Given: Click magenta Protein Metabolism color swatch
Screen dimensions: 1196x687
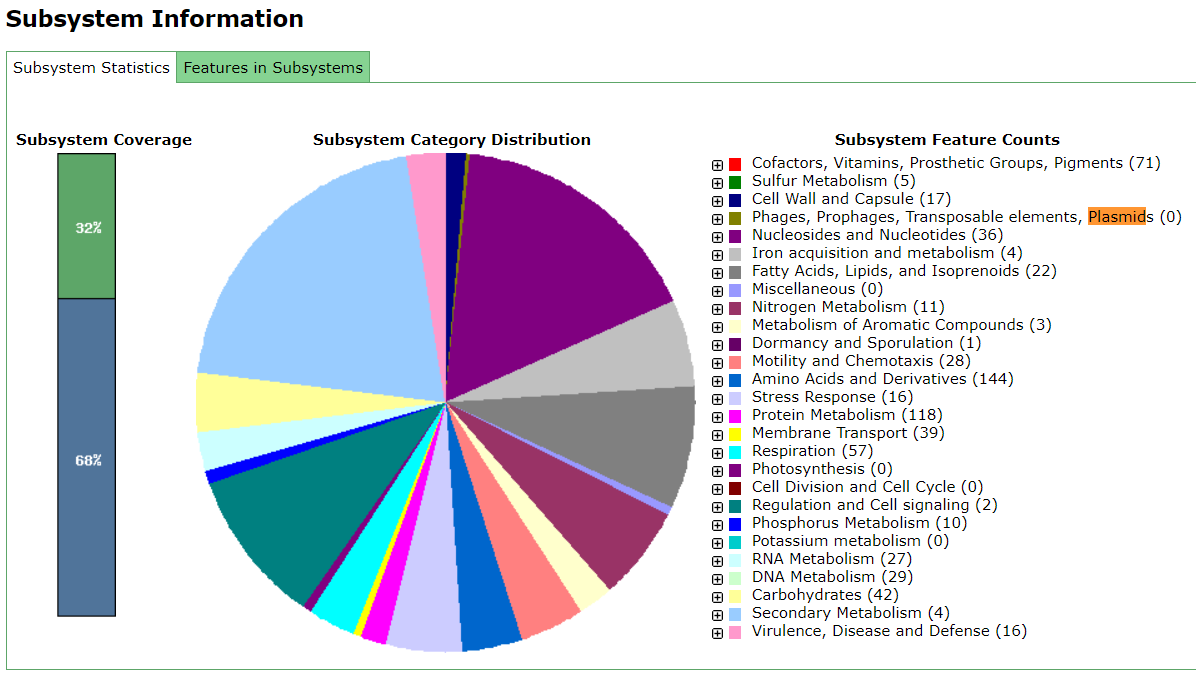Looking at the screenshot, I should tap(735, 416).
